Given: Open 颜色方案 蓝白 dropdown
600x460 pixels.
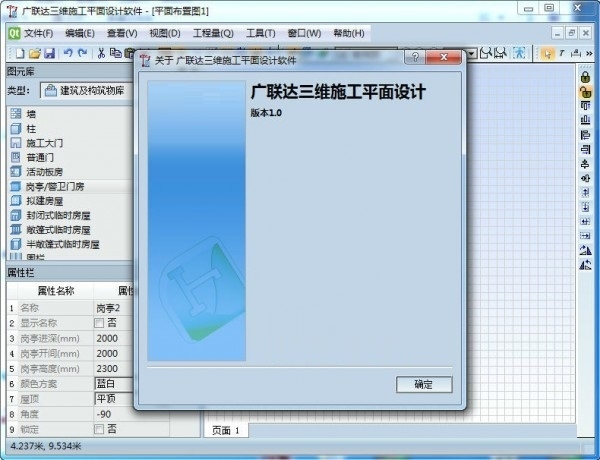Looking at the screenshot, I should click(114, 384).
